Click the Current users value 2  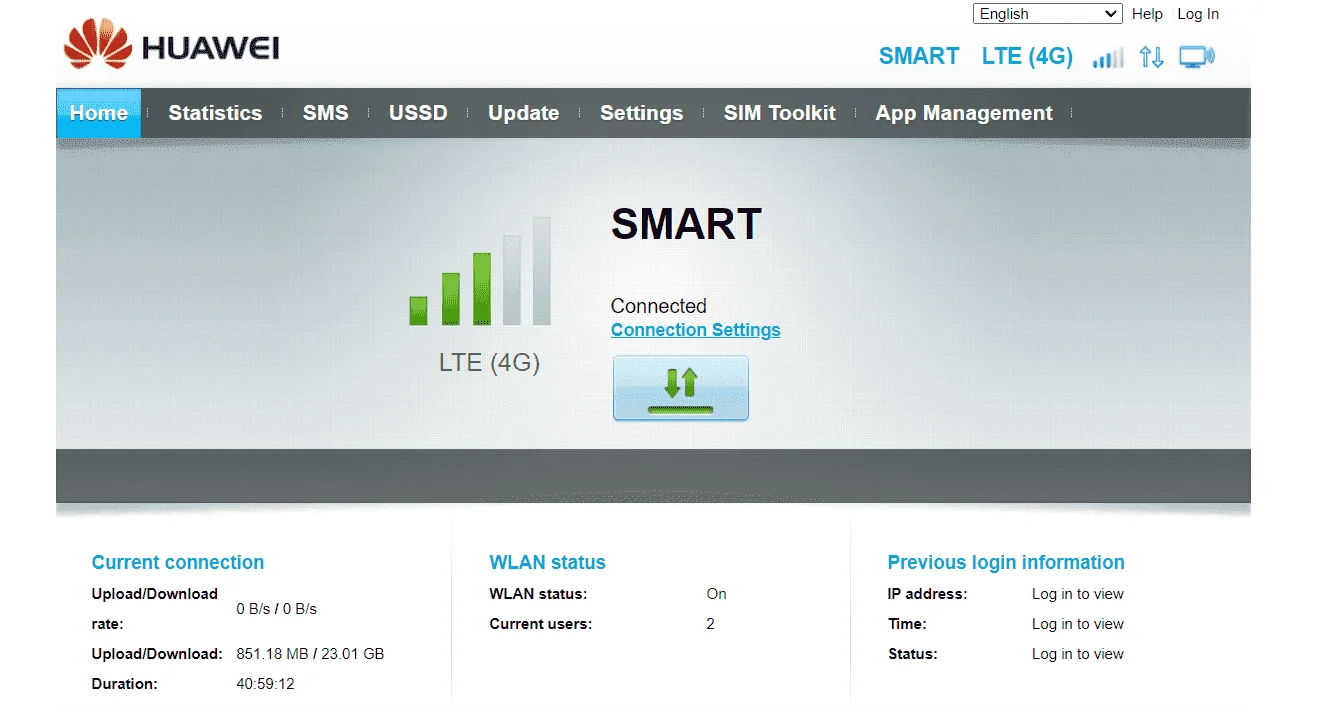[x=711, y=624]
